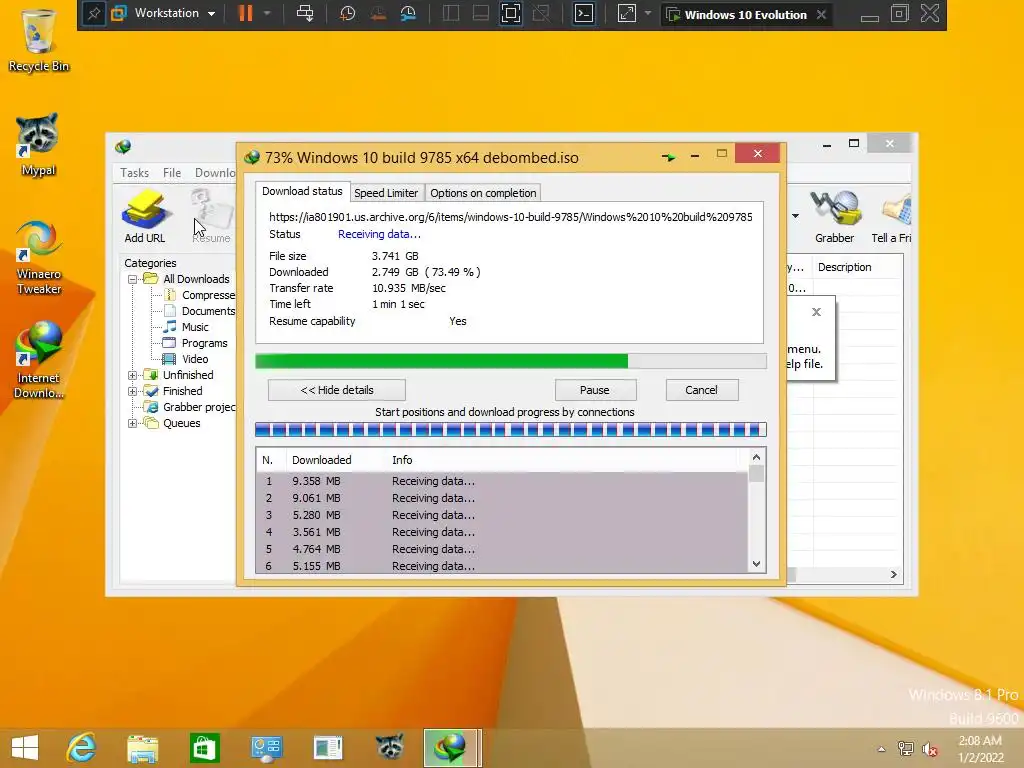Show hidden tray icons arrow
Viewport: 1024px width, 768px height.
pyautogui.click(x=881, y=749)
